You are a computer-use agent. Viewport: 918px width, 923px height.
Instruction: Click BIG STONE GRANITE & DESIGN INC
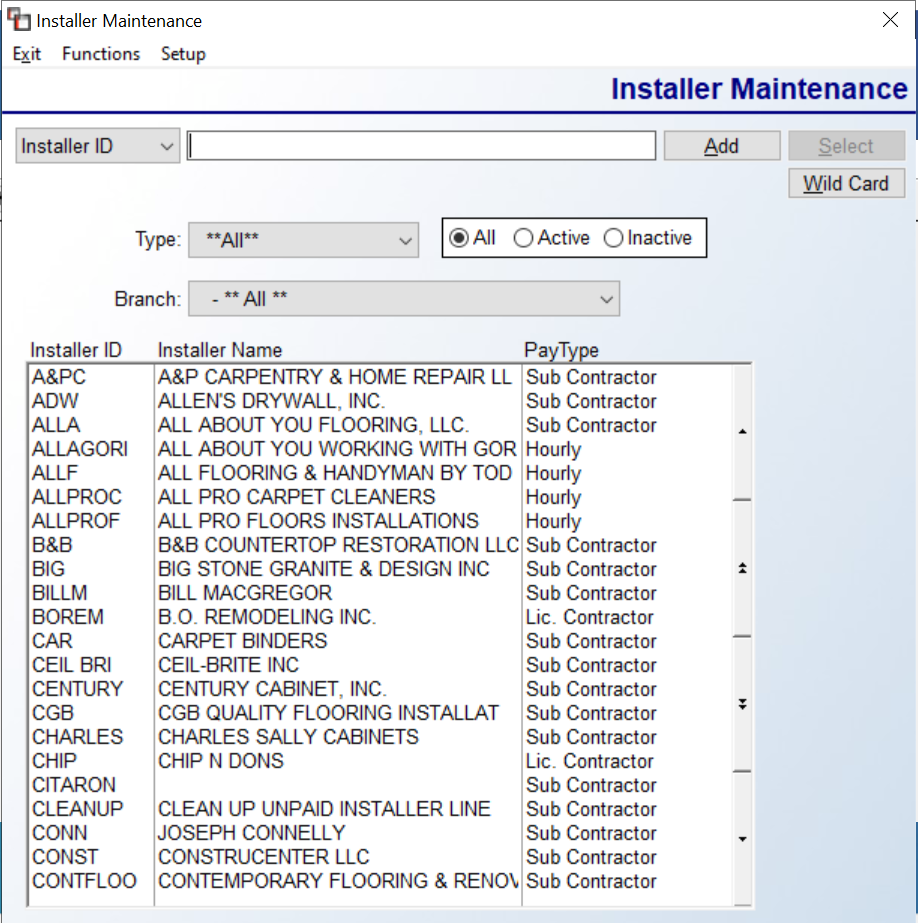(324, 569)
